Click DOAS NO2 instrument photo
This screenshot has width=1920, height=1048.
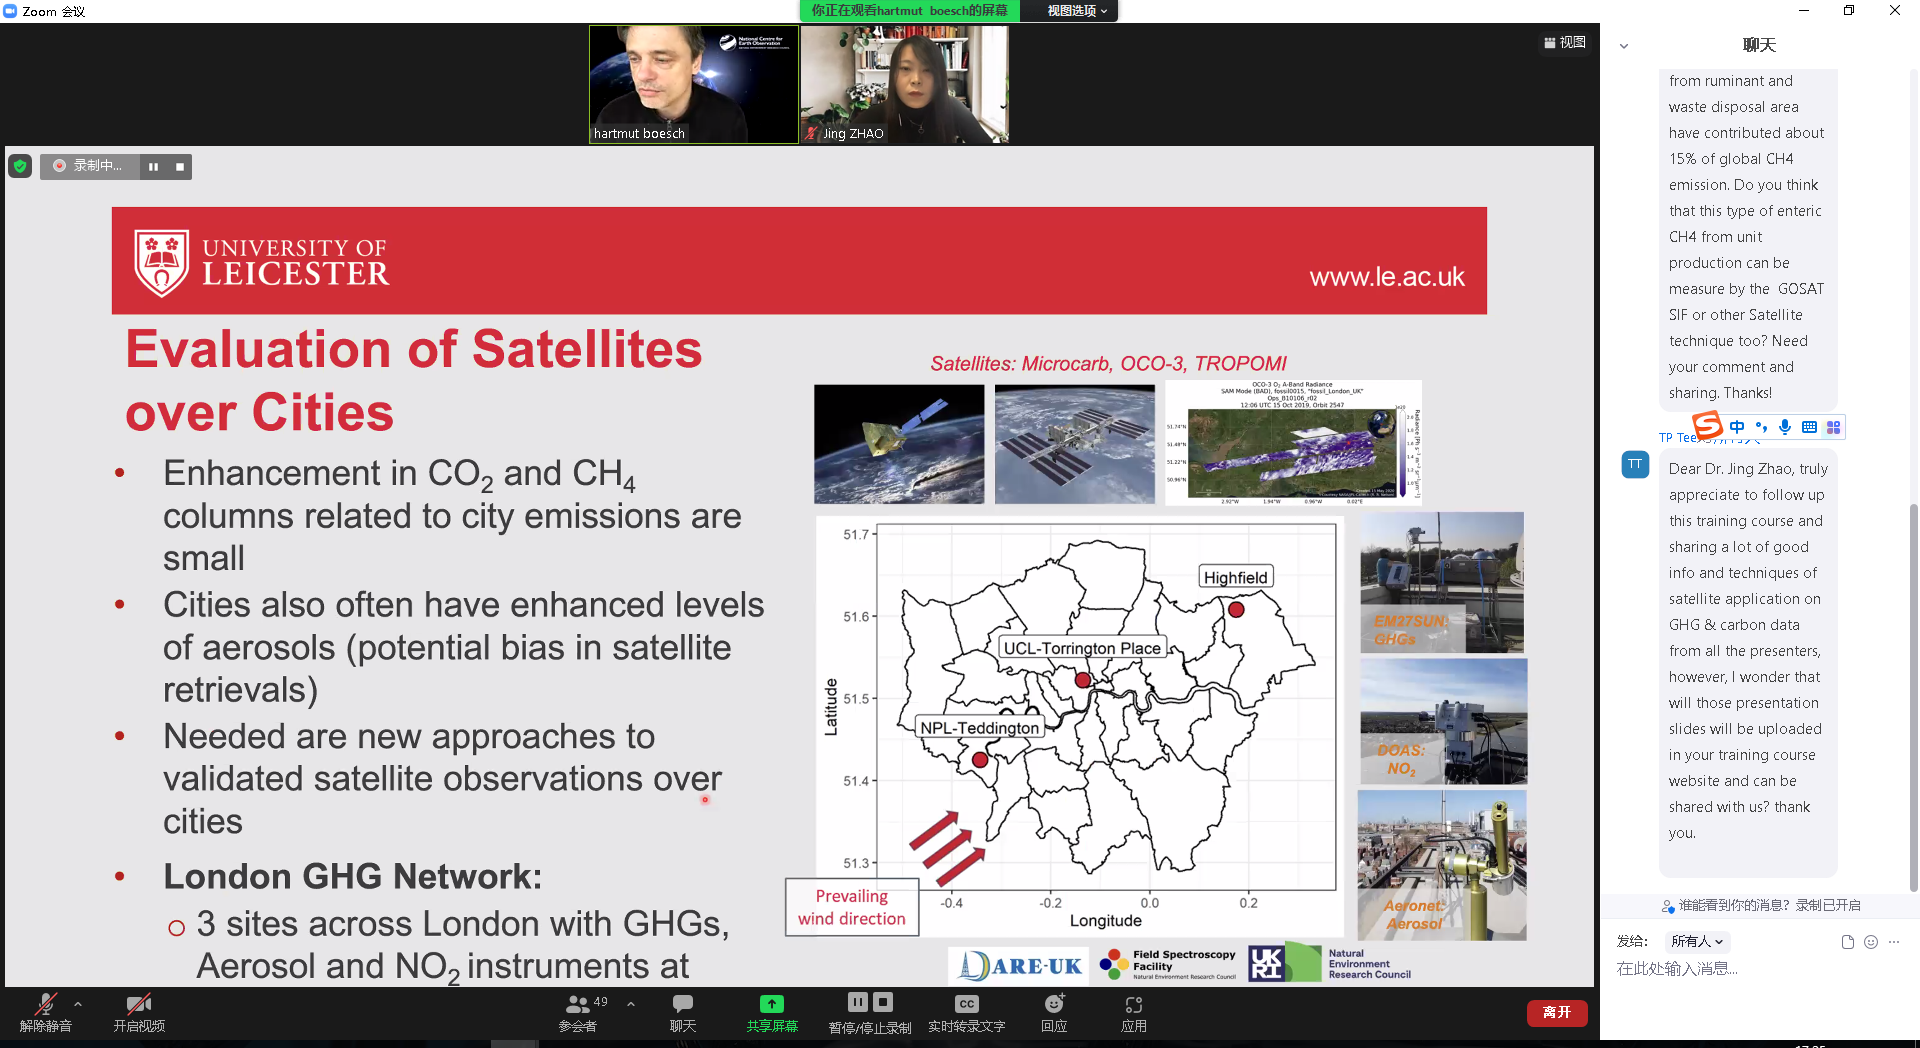click(1443, 721)
